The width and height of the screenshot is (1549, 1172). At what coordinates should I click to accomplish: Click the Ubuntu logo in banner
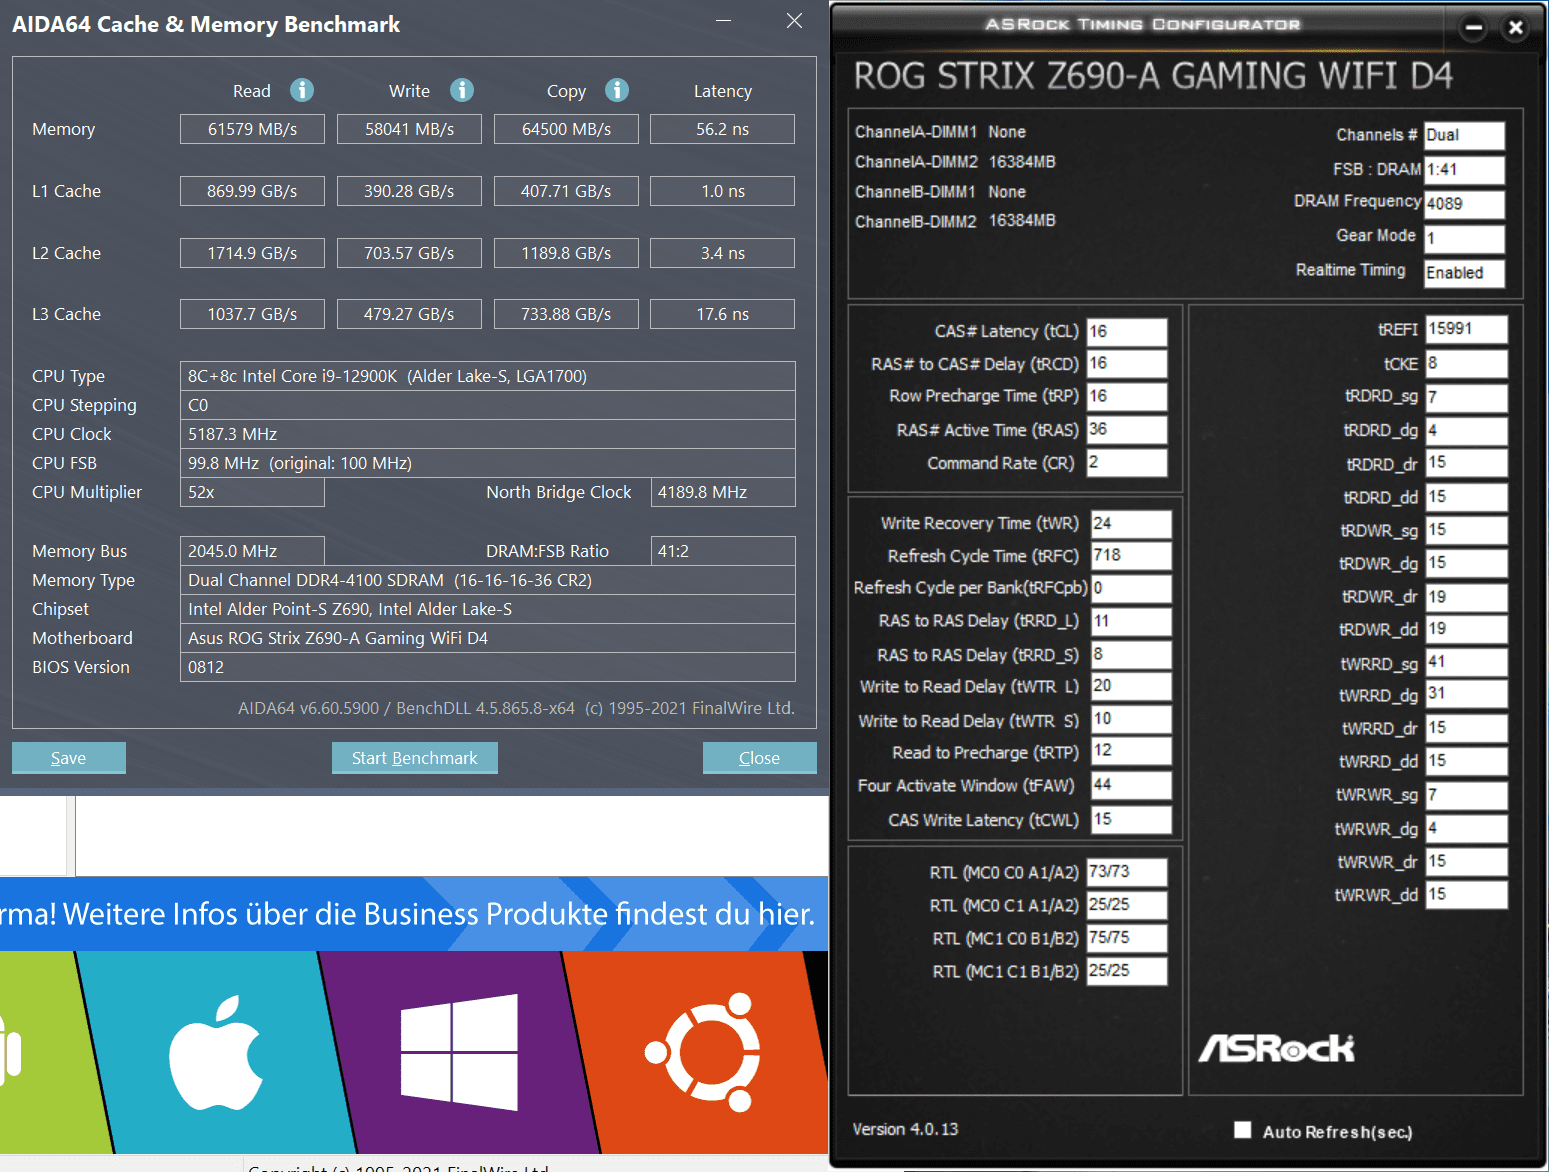pyautogui.click(x=703, y=1052)
